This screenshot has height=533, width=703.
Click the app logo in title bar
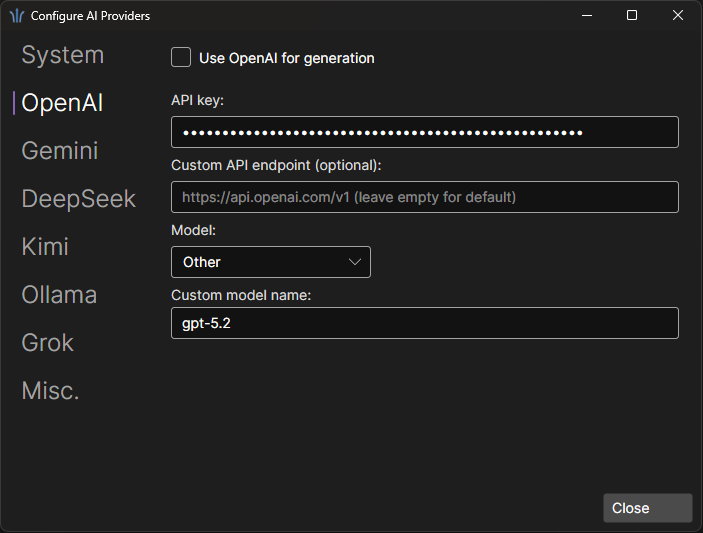[17, 16]
